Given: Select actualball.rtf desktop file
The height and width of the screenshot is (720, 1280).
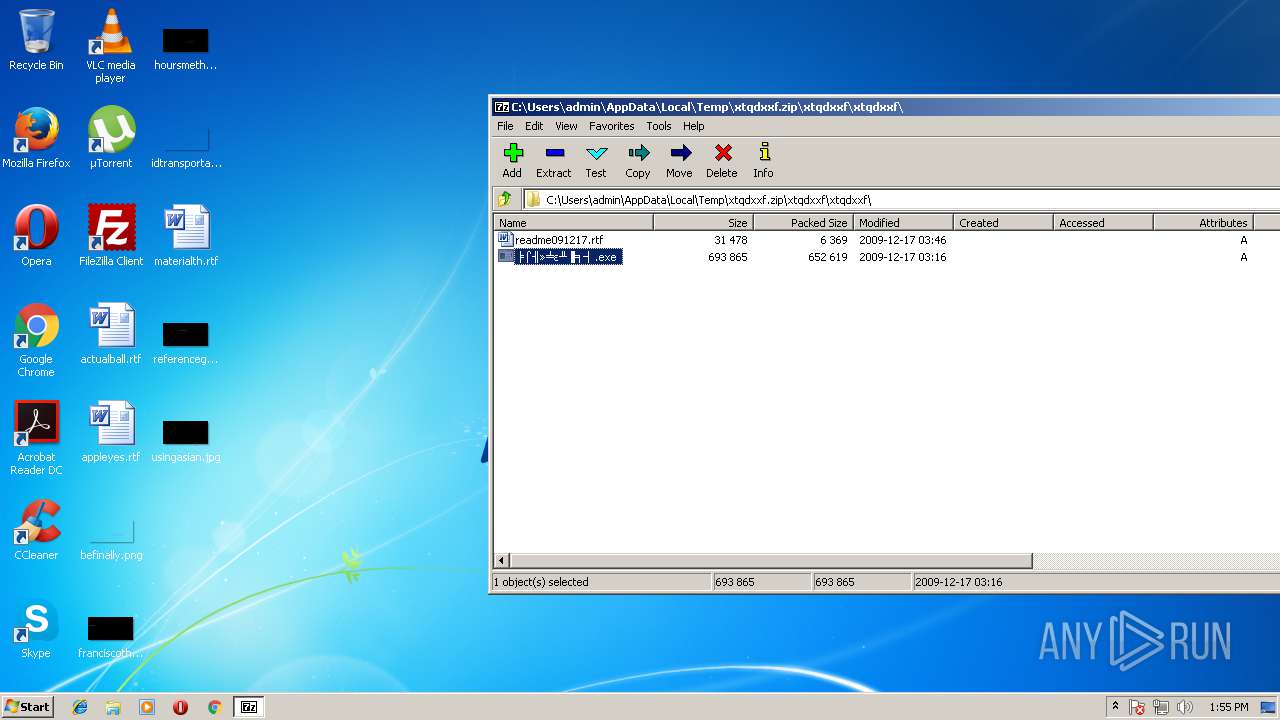Looking at the screenshot, I should (x=111, y=334).
